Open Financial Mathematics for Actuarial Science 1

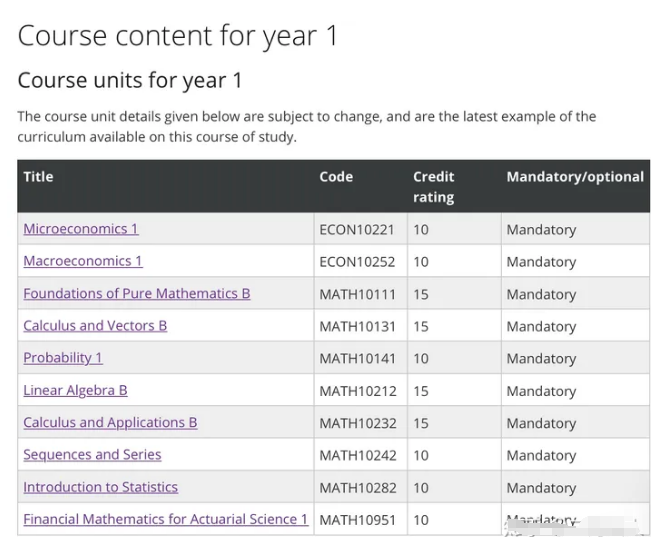[165, 520]
